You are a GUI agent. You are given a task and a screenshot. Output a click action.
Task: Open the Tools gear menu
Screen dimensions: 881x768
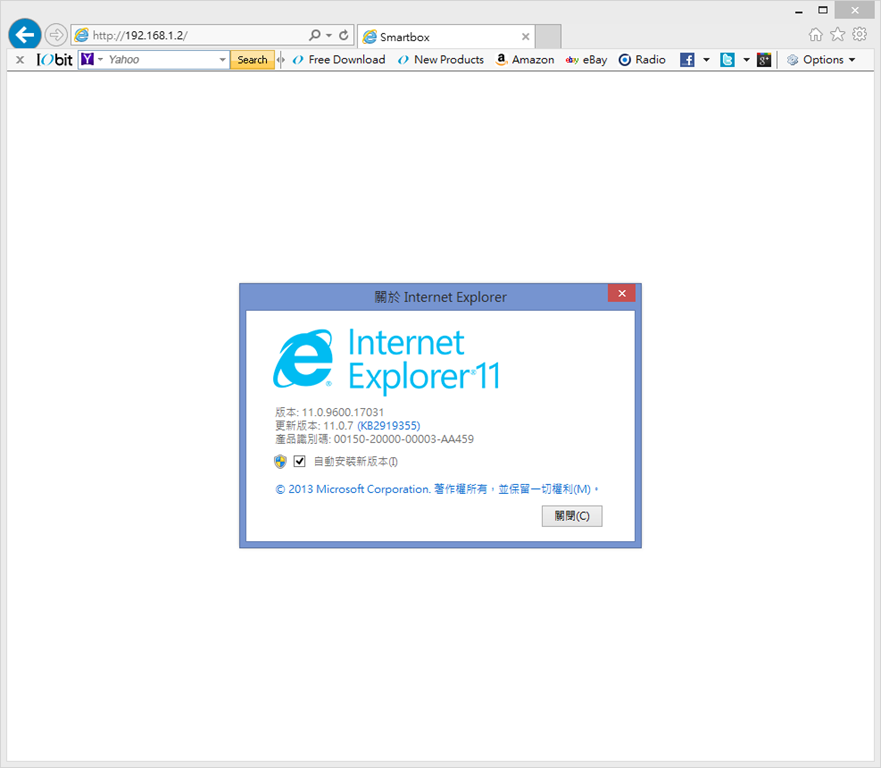click(859, 35)
